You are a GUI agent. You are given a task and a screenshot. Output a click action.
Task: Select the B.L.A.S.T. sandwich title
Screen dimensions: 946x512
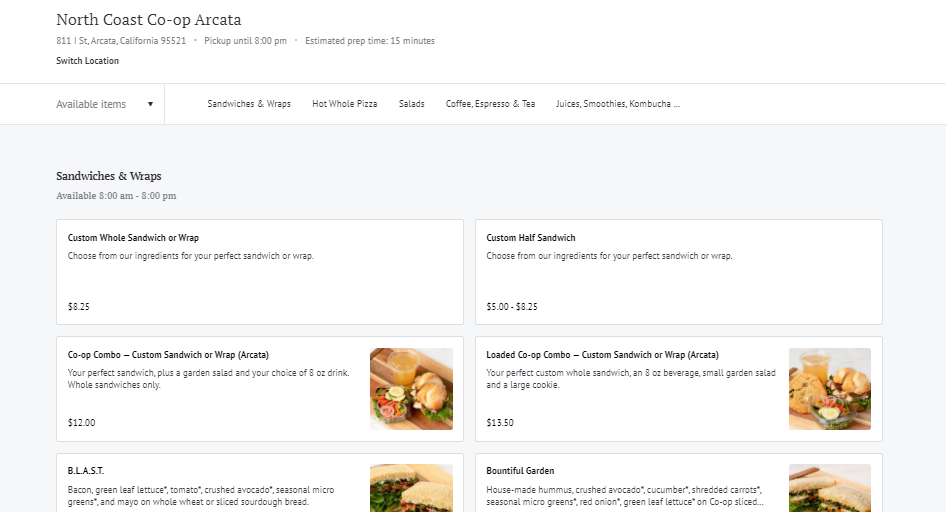click(86, 471)
